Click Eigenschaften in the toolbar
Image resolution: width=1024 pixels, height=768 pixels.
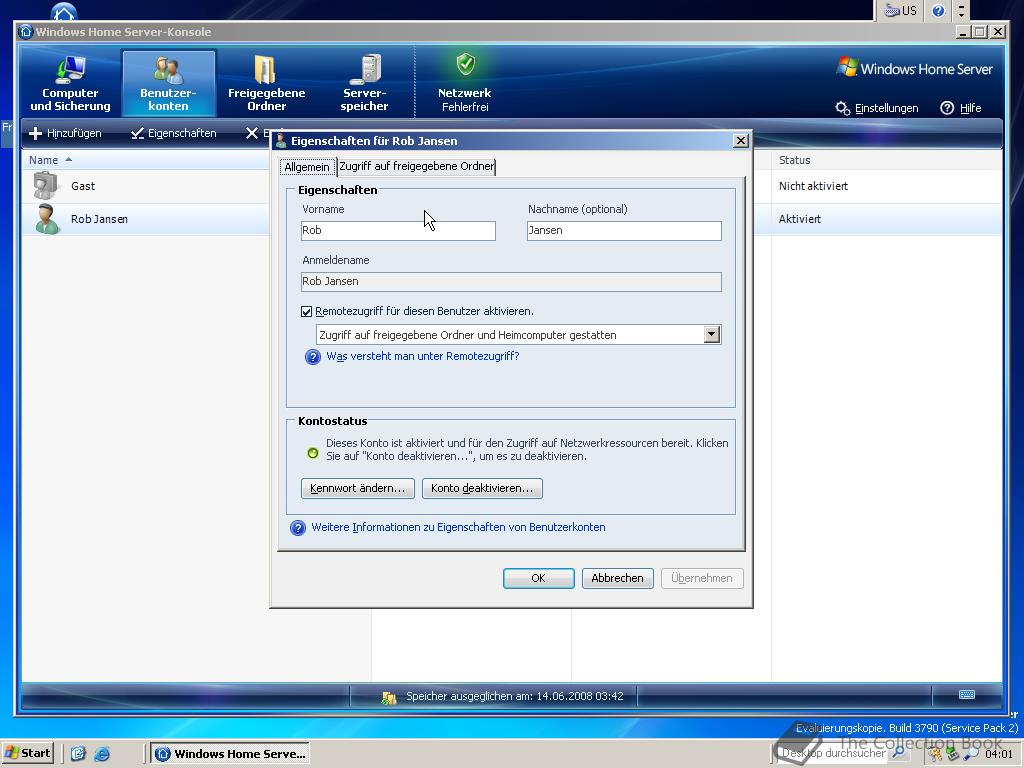click(173, 133)
